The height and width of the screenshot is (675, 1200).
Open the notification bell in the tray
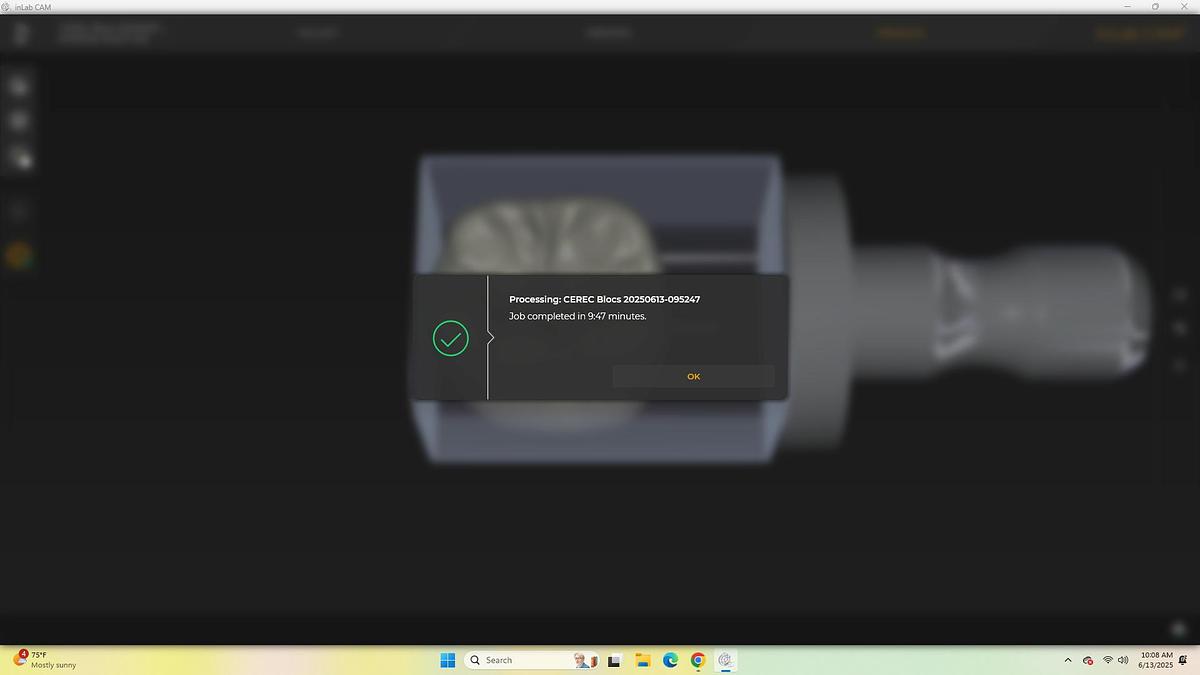[x=1183, y=660]
